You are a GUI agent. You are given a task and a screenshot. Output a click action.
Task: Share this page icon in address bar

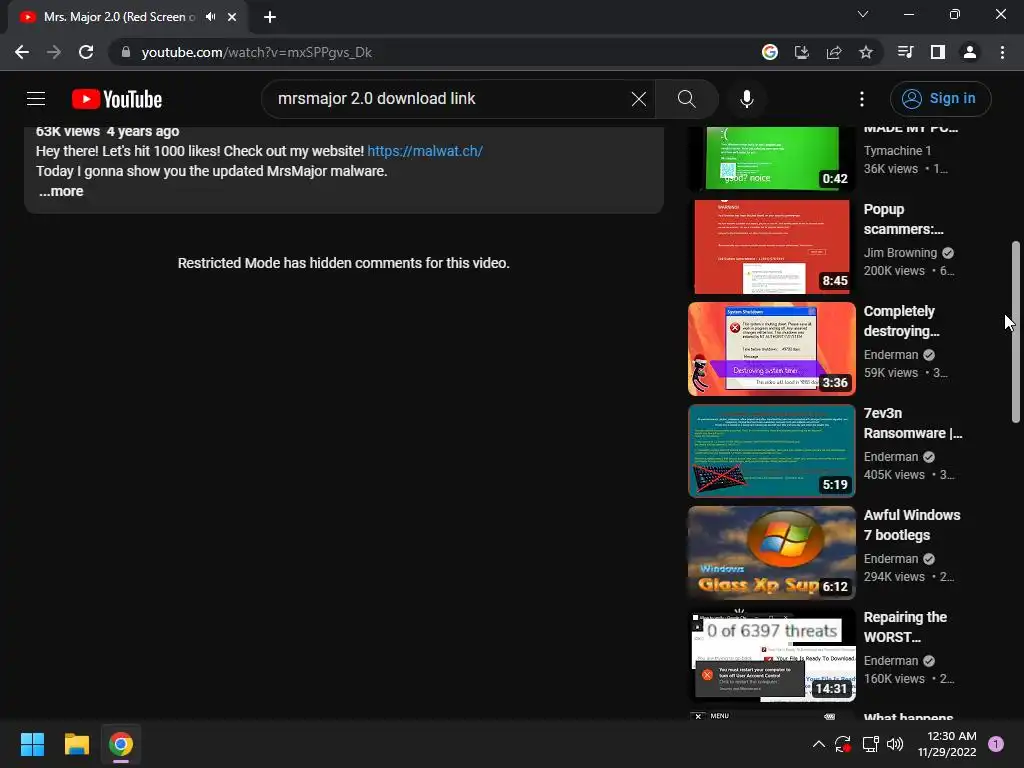(833, 52)
